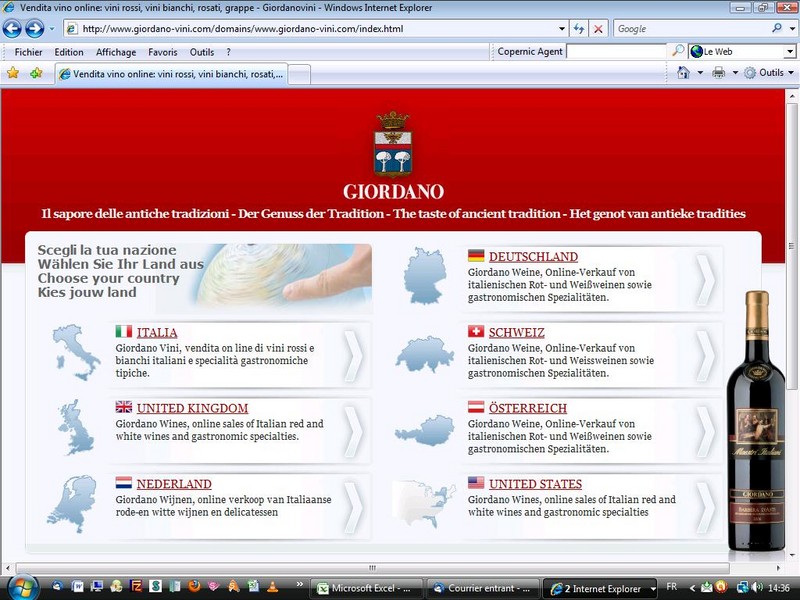Switch to Microsoft Excel taskbar button
Screen dimensions: 800x600
(367, 588)
